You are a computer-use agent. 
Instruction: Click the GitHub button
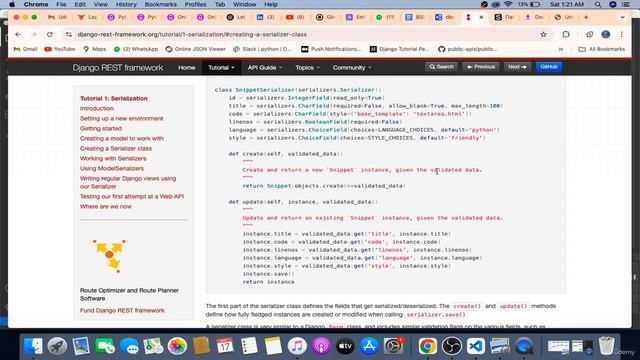coord(549,67)
